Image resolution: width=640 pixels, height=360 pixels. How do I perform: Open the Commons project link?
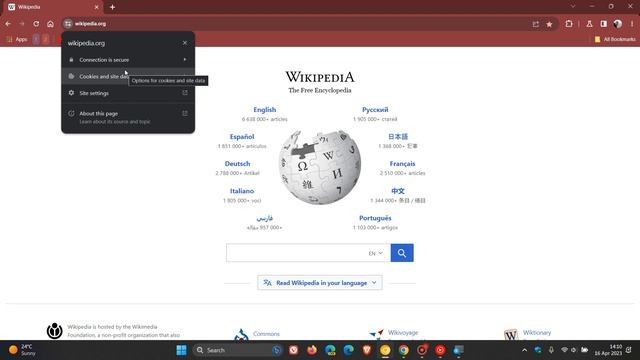tap(266, 334)
